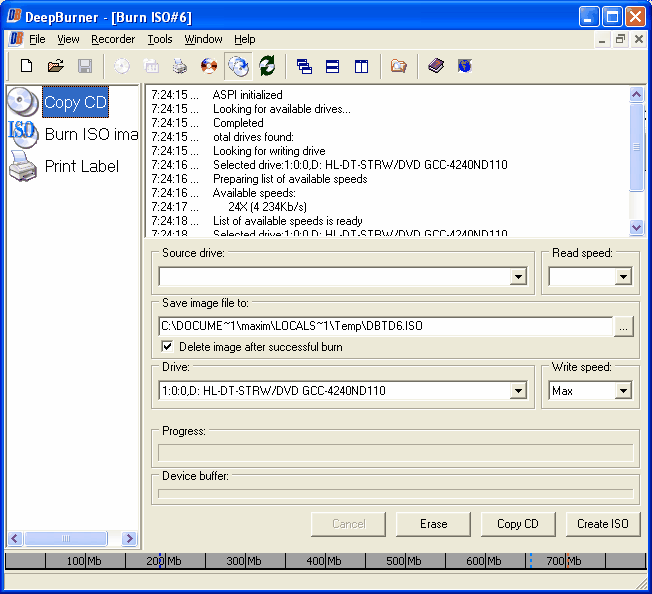Click log line 'ASPI initialized'
This screenshot has height=594, width=652.
coord(247,95)
